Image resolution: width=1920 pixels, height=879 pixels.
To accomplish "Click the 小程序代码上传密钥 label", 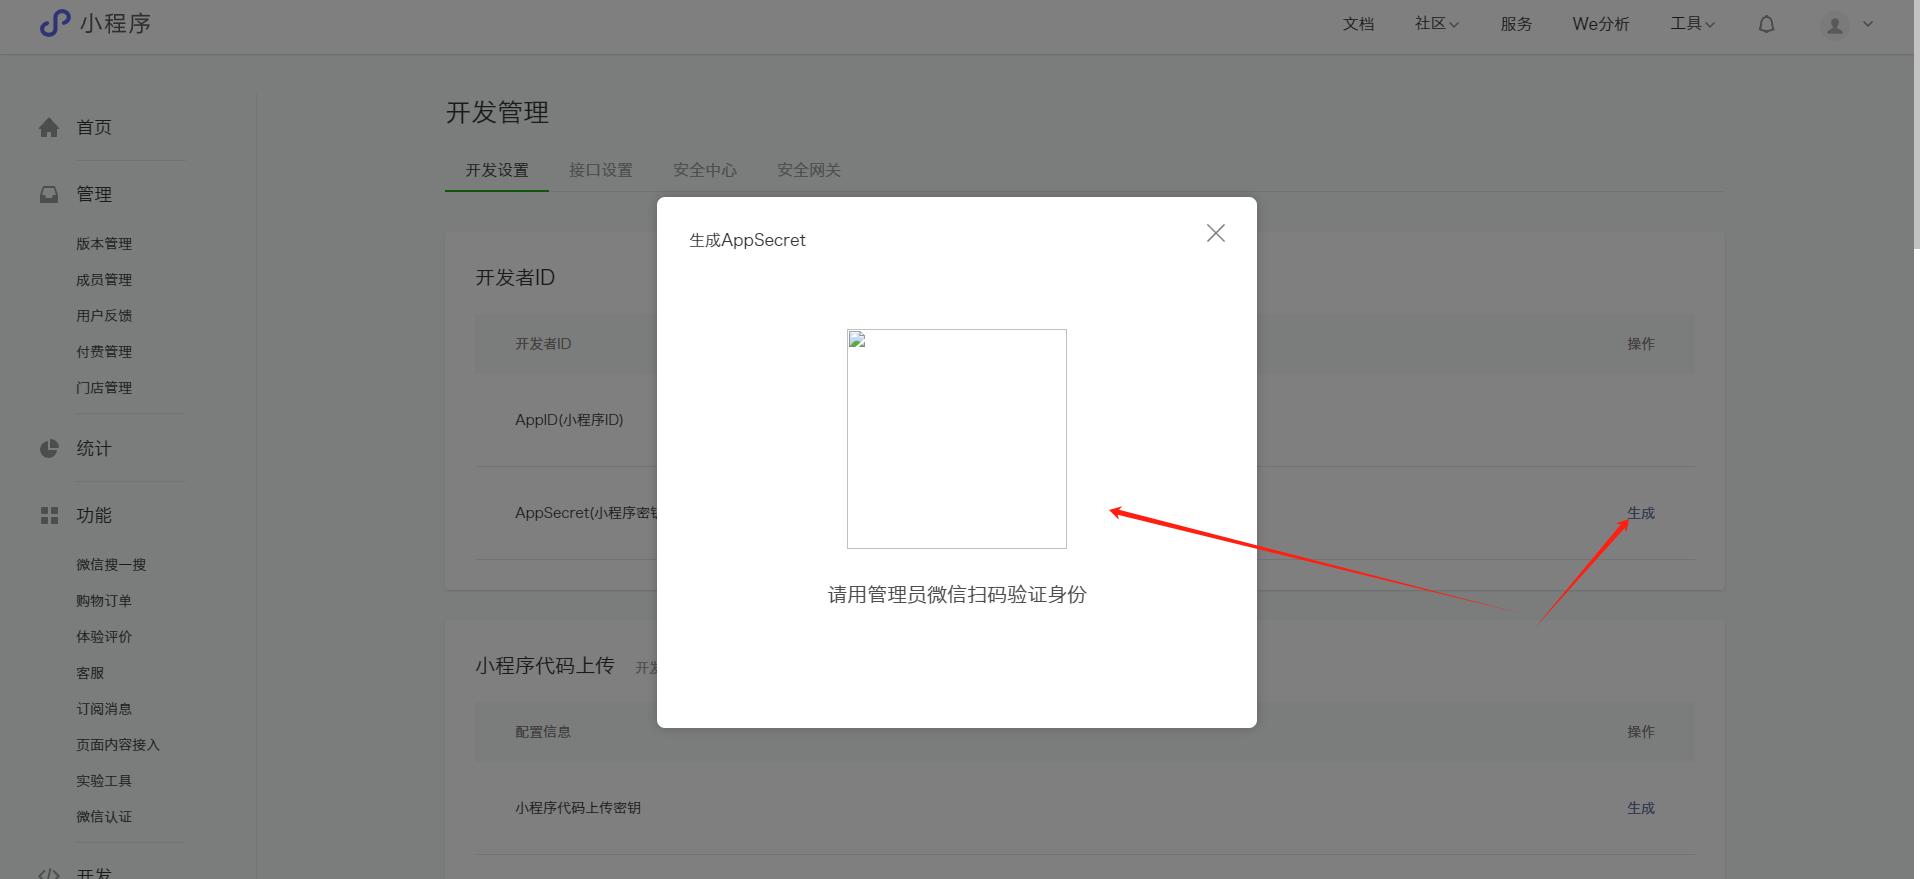I will coord(578,808).
